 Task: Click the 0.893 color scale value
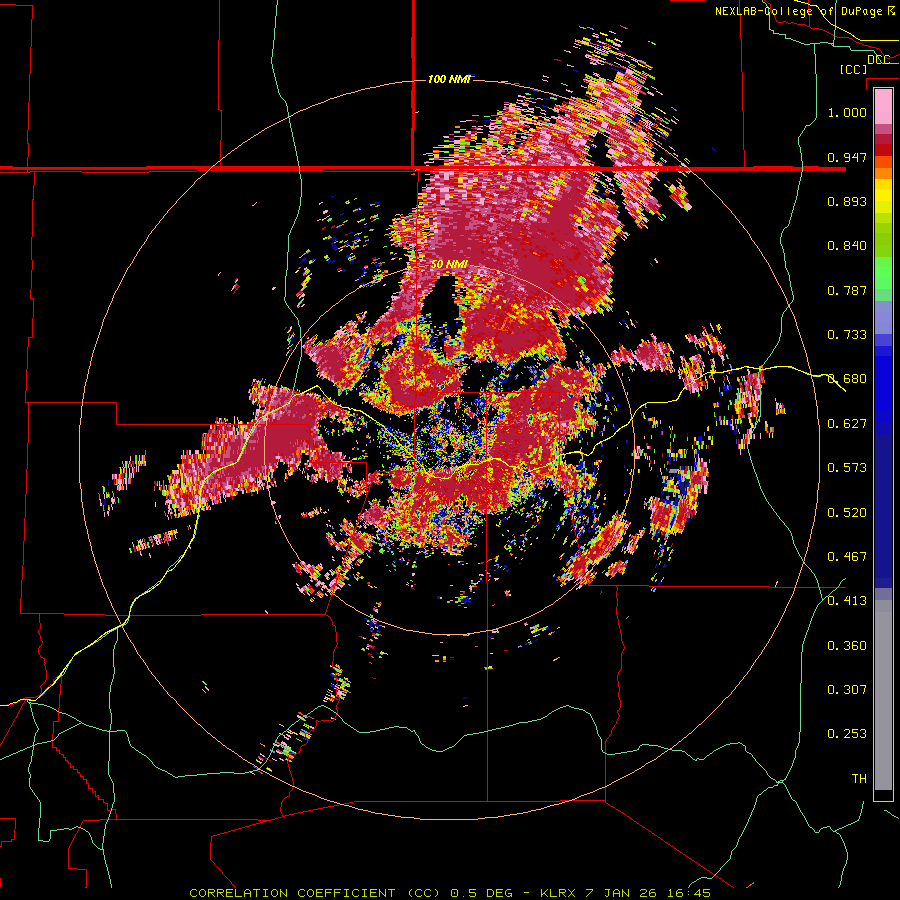(x=847, y=201)
